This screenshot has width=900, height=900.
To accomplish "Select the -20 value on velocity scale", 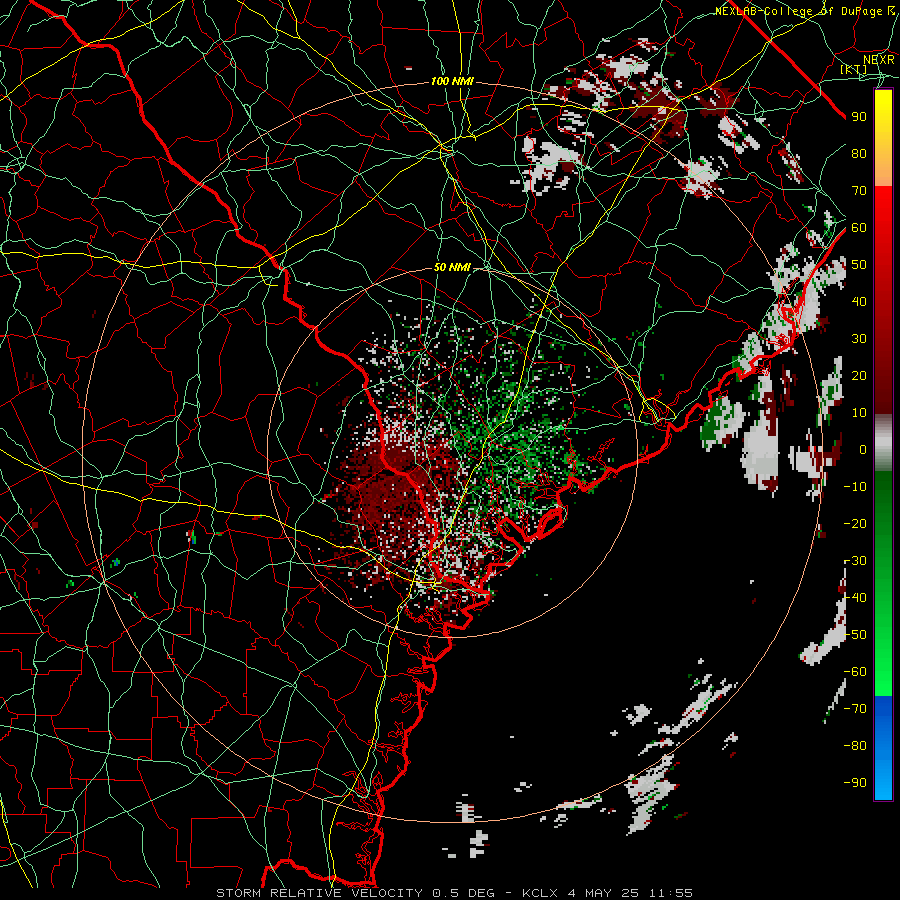I will pyautogui.click(x=855, y=523).
